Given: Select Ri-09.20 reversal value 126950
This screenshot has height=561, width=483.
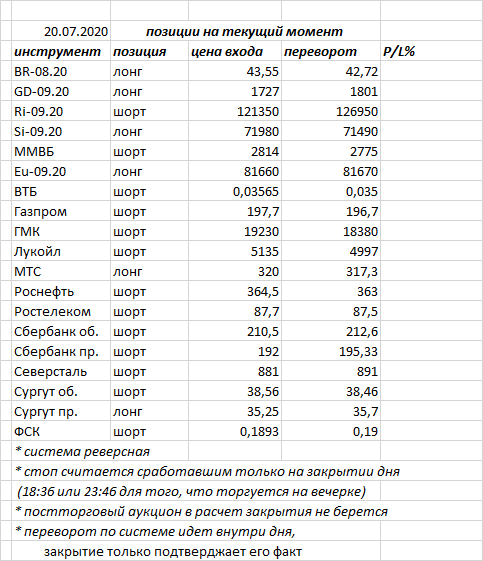Looking at the screenshot, I should tap(331, 112).
